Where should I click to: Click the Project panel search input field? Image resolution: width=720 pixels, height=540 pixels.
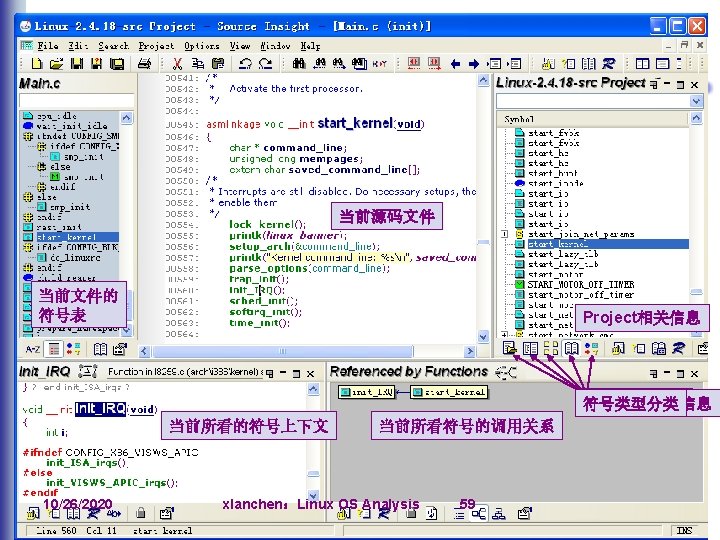click(x=594, y=101)
